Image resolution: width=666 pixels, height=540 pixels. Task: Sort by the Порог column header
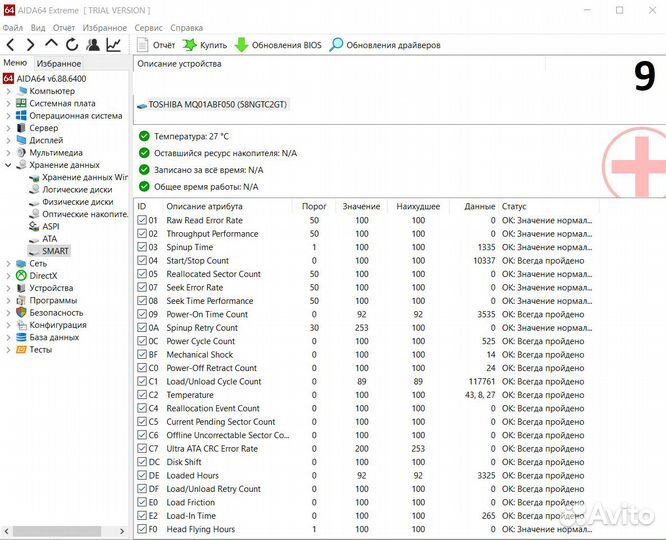pos(314,206)
